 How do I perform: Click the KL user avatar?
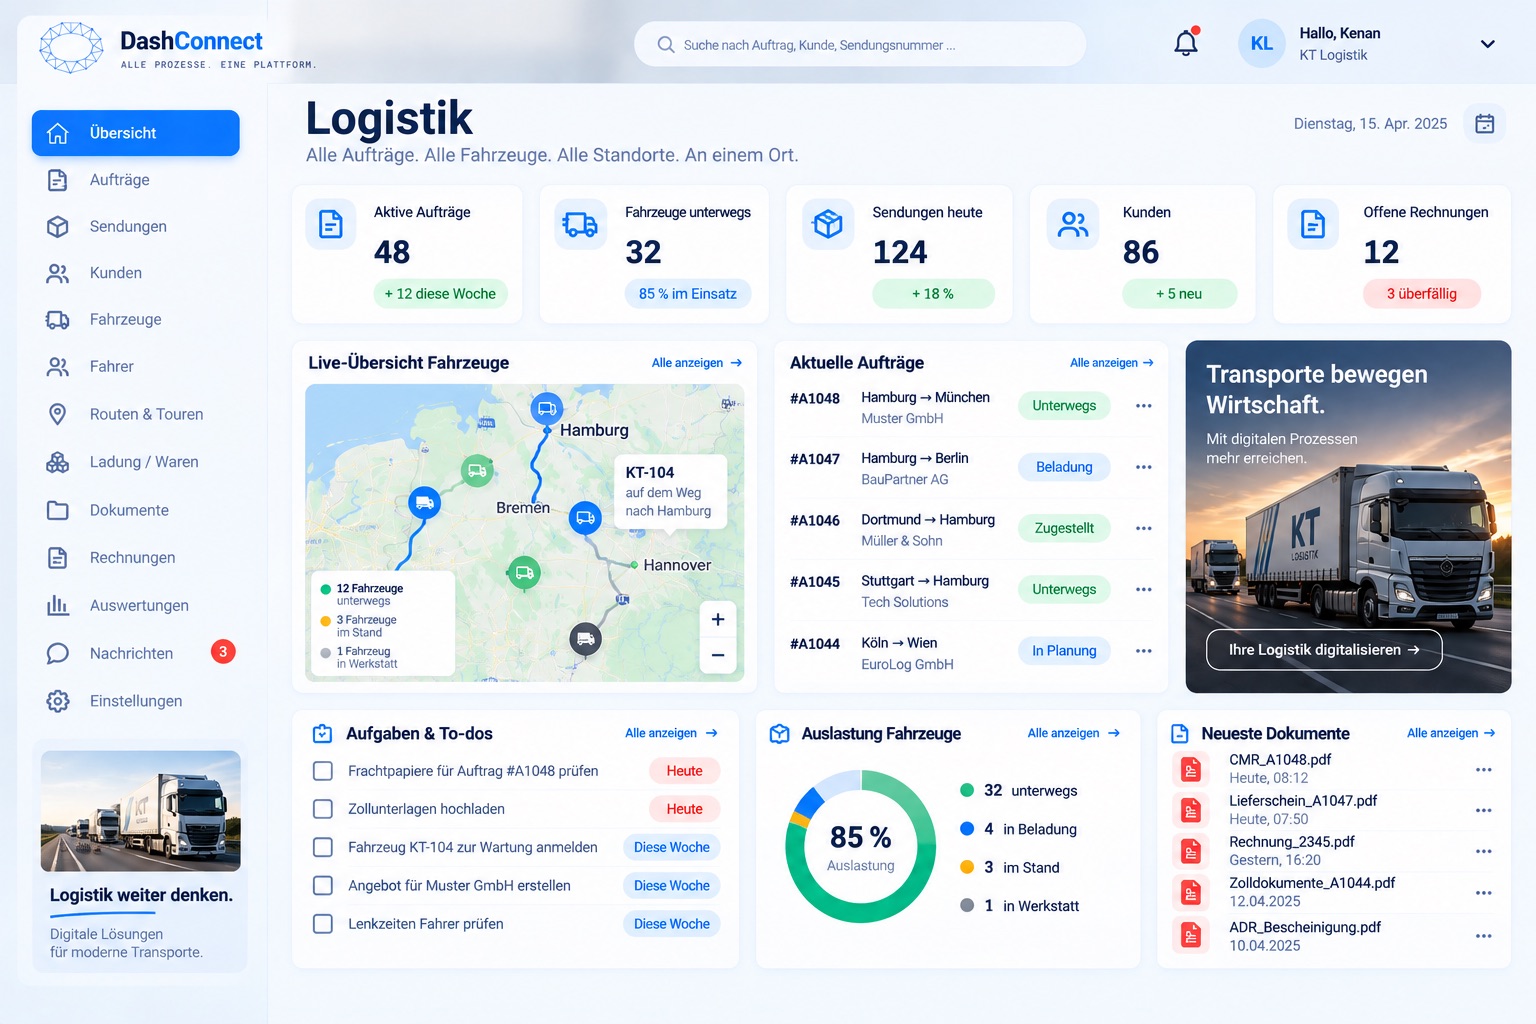pyautogui.click(x=1262, y=44)
